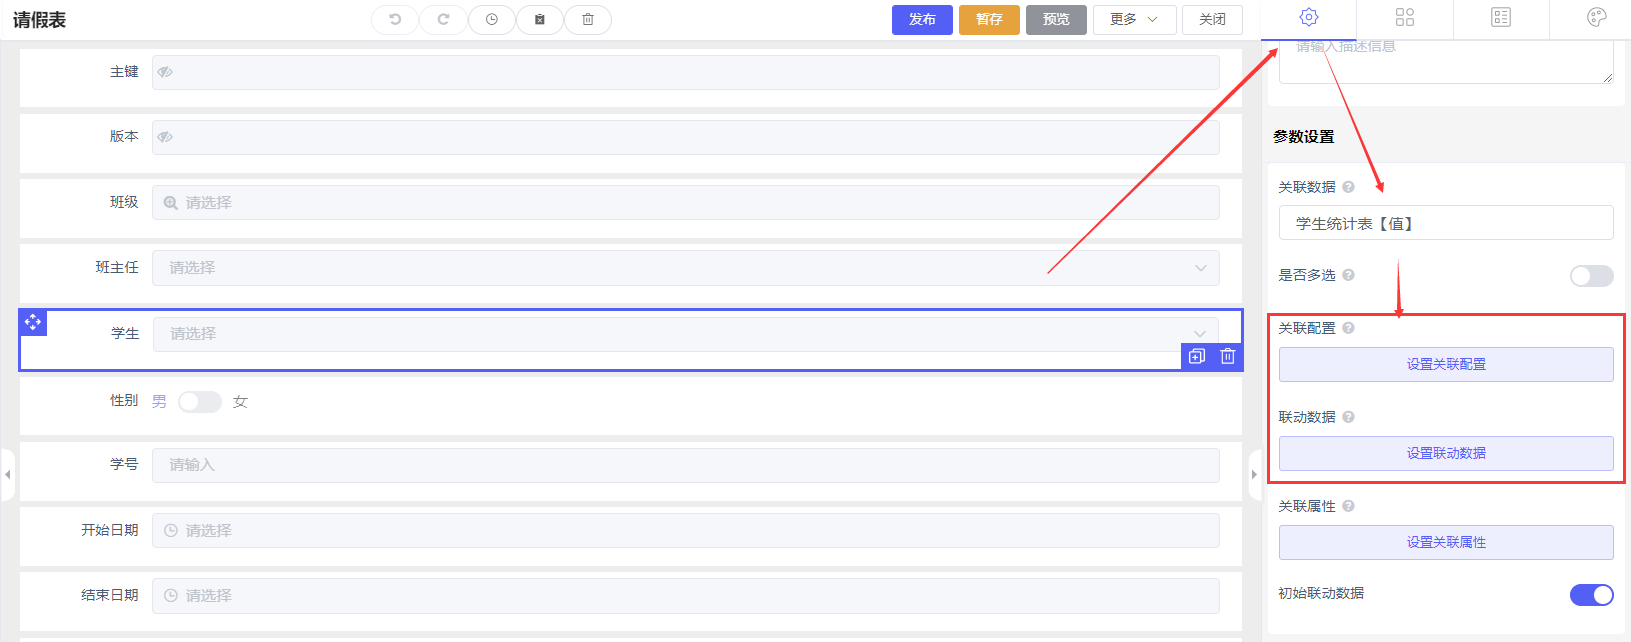Click the trash can icon in top toolbar
The image size is (1631, 642).
coord(588,19)
